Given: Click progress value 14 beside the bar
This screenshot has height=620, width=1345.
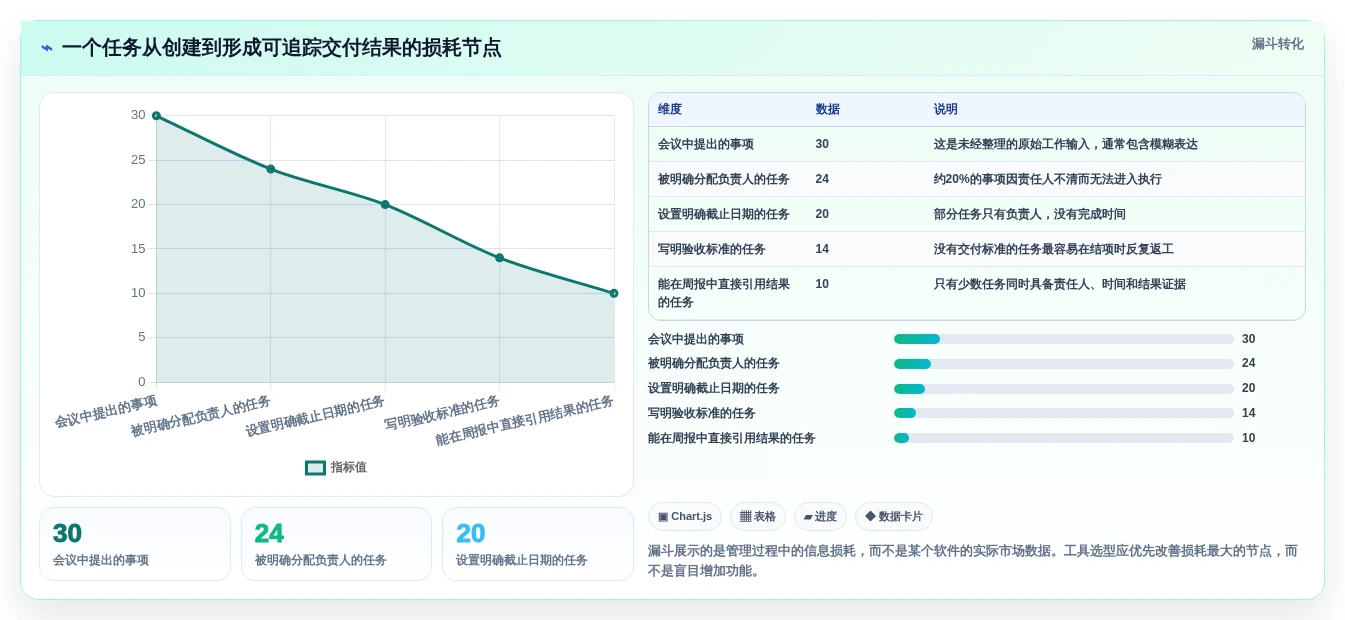Looking at the screenshot, I should (x=1249, y=413).
